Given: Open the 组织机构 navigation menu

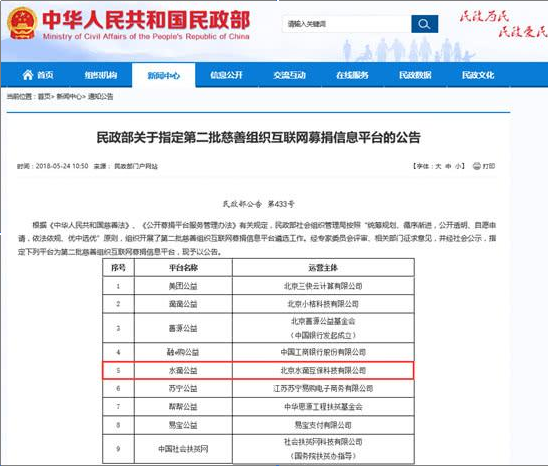Looking at the screenshot, I should 101,75.
